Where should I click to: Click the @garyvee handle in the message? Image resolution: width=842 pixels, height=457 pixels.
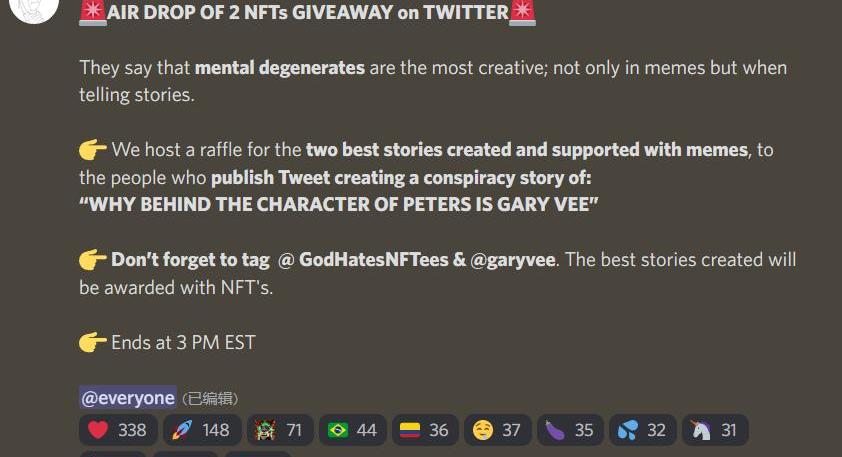coord(512,260)
